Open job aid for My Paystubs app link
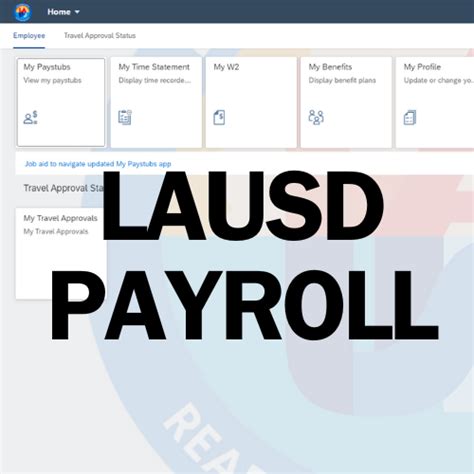The image size is (474, 474). [98, 164]
